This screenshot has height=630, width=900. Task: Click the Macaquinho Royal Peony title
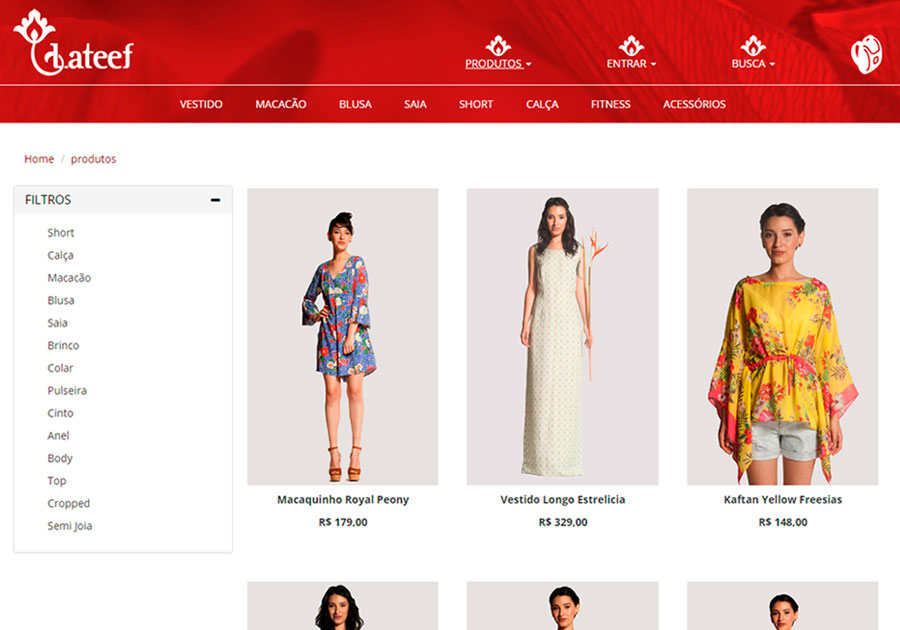point(343,500)
